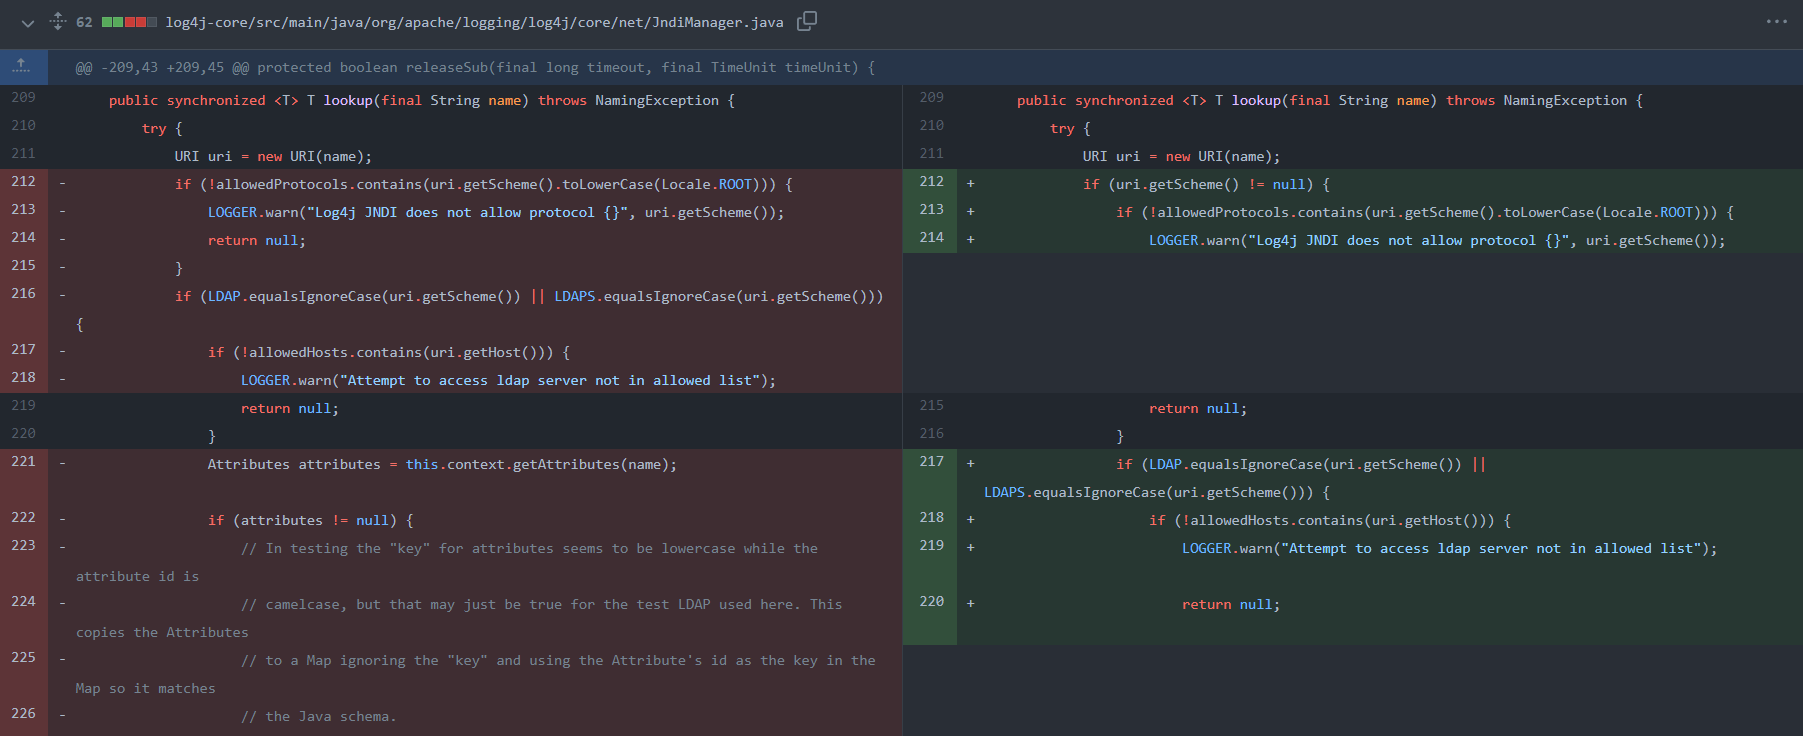
Task: Select removed line number 212 on left
Action: pos(24,182)
